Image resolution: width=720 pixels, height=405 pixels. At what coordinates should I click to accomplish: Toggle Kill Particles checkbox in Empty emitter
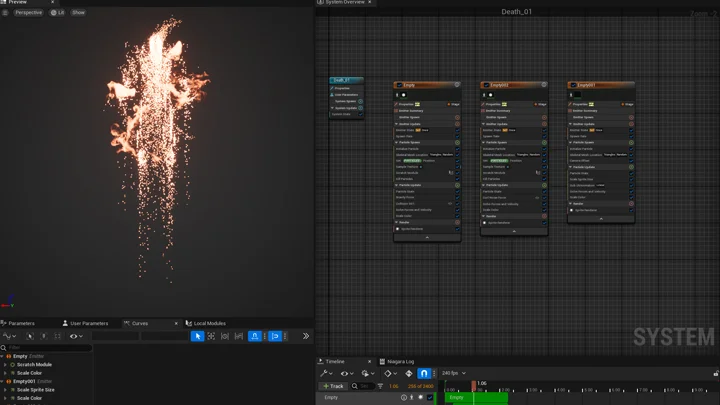pos(457,179)
